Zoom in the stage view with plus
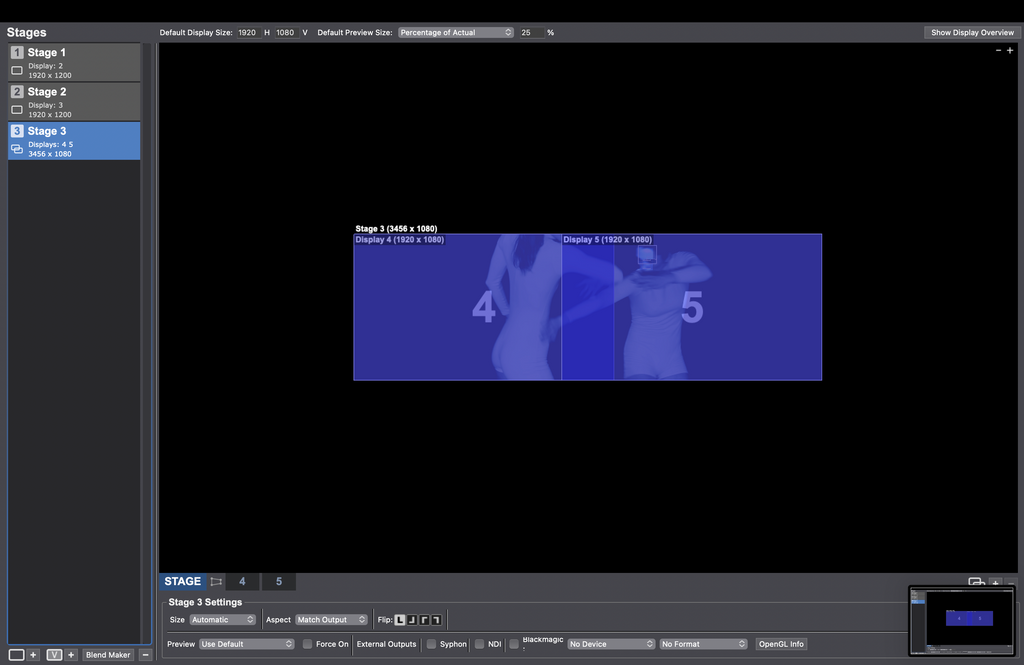The width and height of the screenshot is (1024, 665). click(x=1010, y=51)
